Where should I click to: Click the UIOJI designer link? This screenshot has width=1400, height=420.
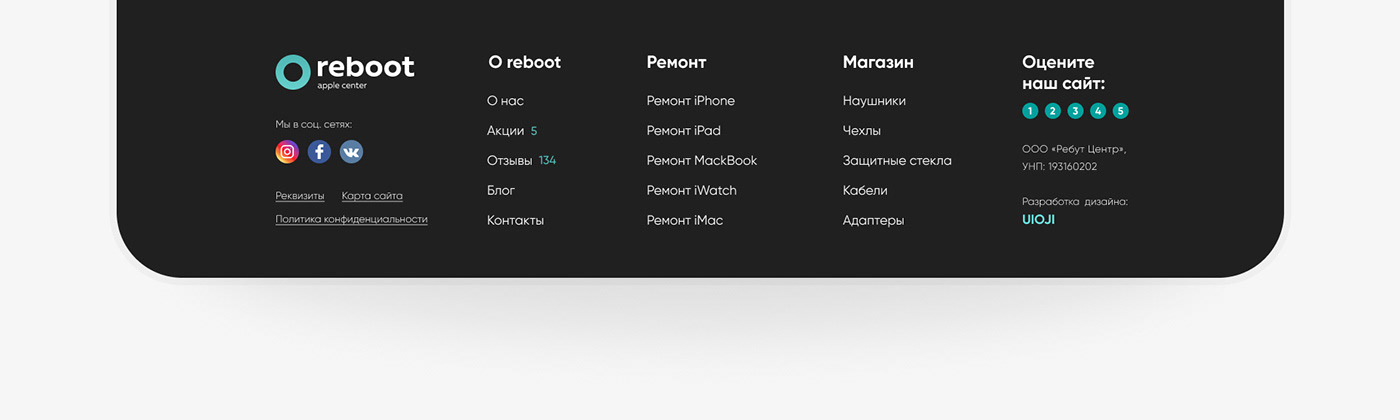(1038, 220)
